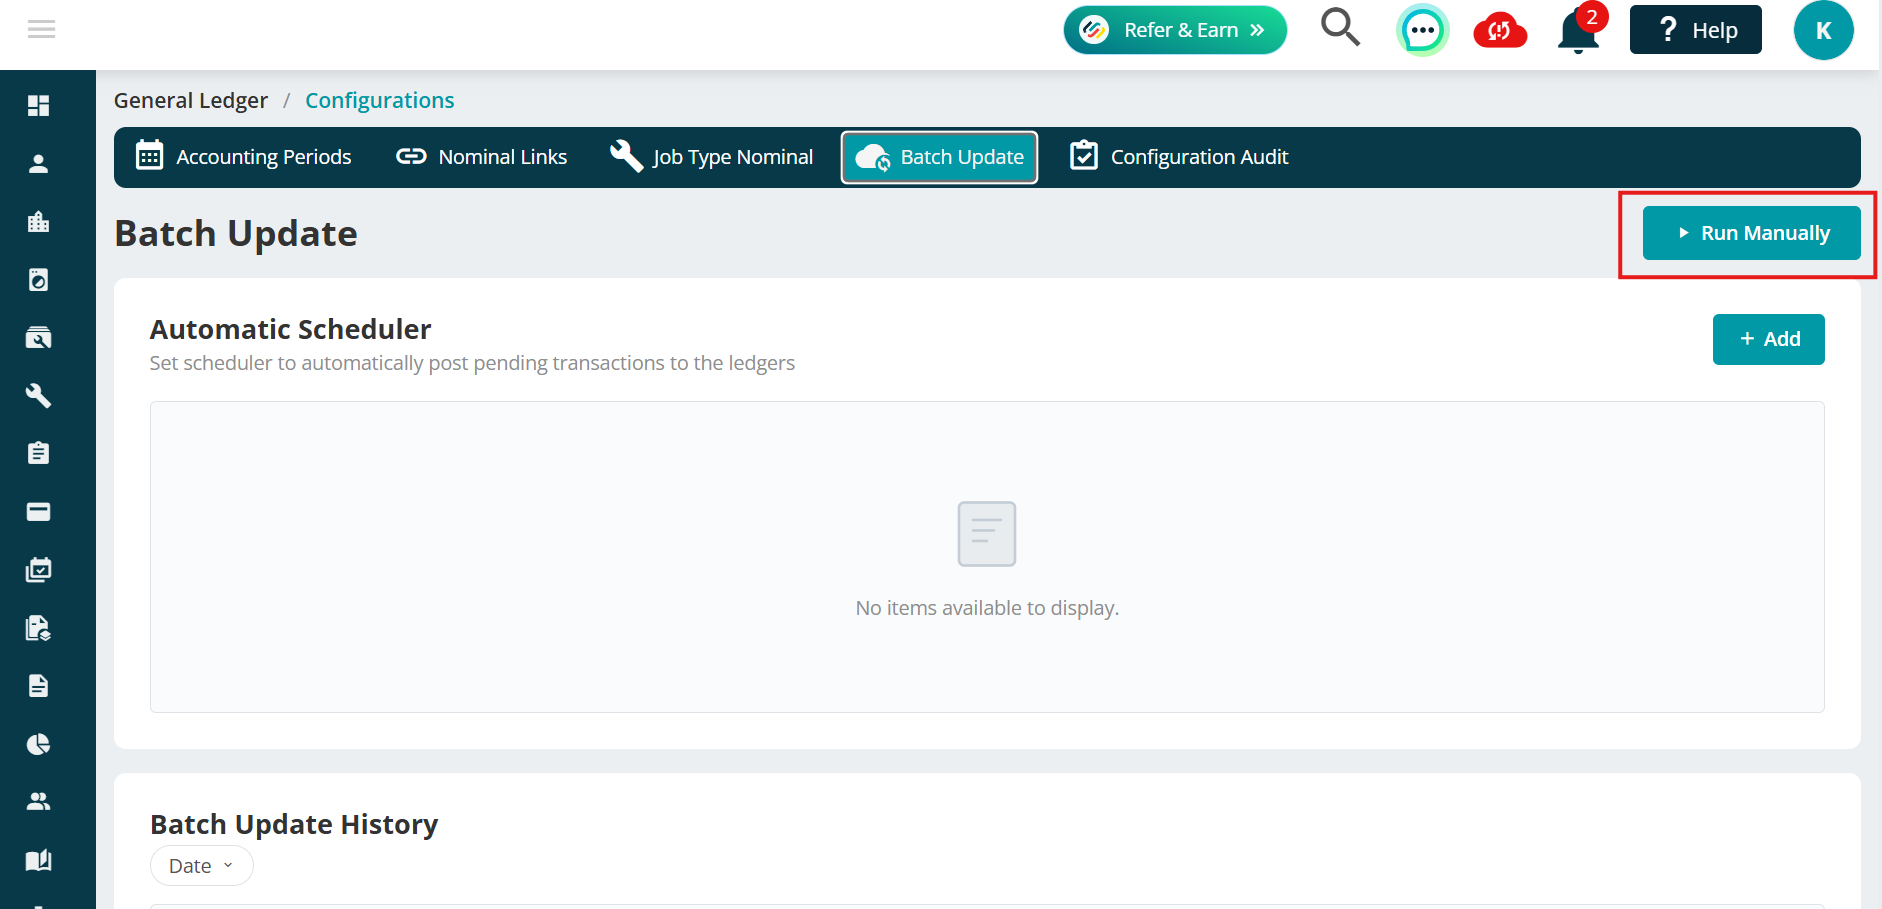Click the search magnifier icon
The image size is (1882, 909).
click(x=1340, y=28)
